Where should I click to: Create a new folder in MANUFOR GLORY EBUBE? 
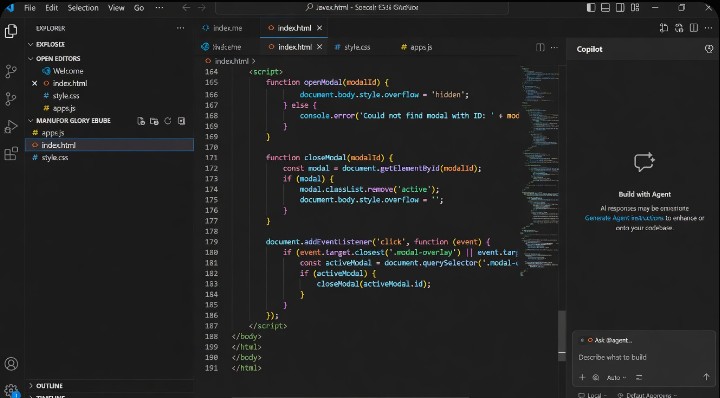pos(154,121)
